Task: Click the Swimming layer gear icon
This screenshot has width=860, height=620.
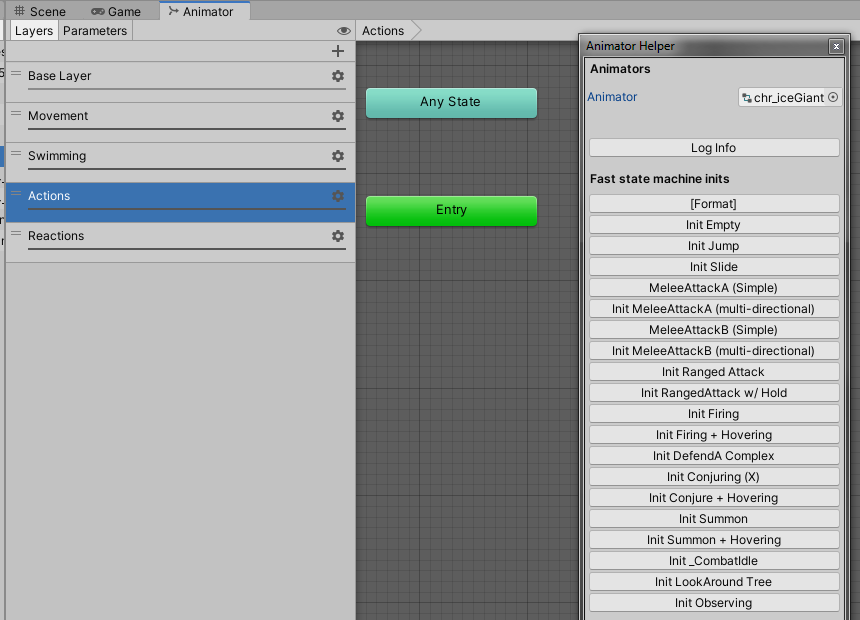Action: click(x=337, y=156)
